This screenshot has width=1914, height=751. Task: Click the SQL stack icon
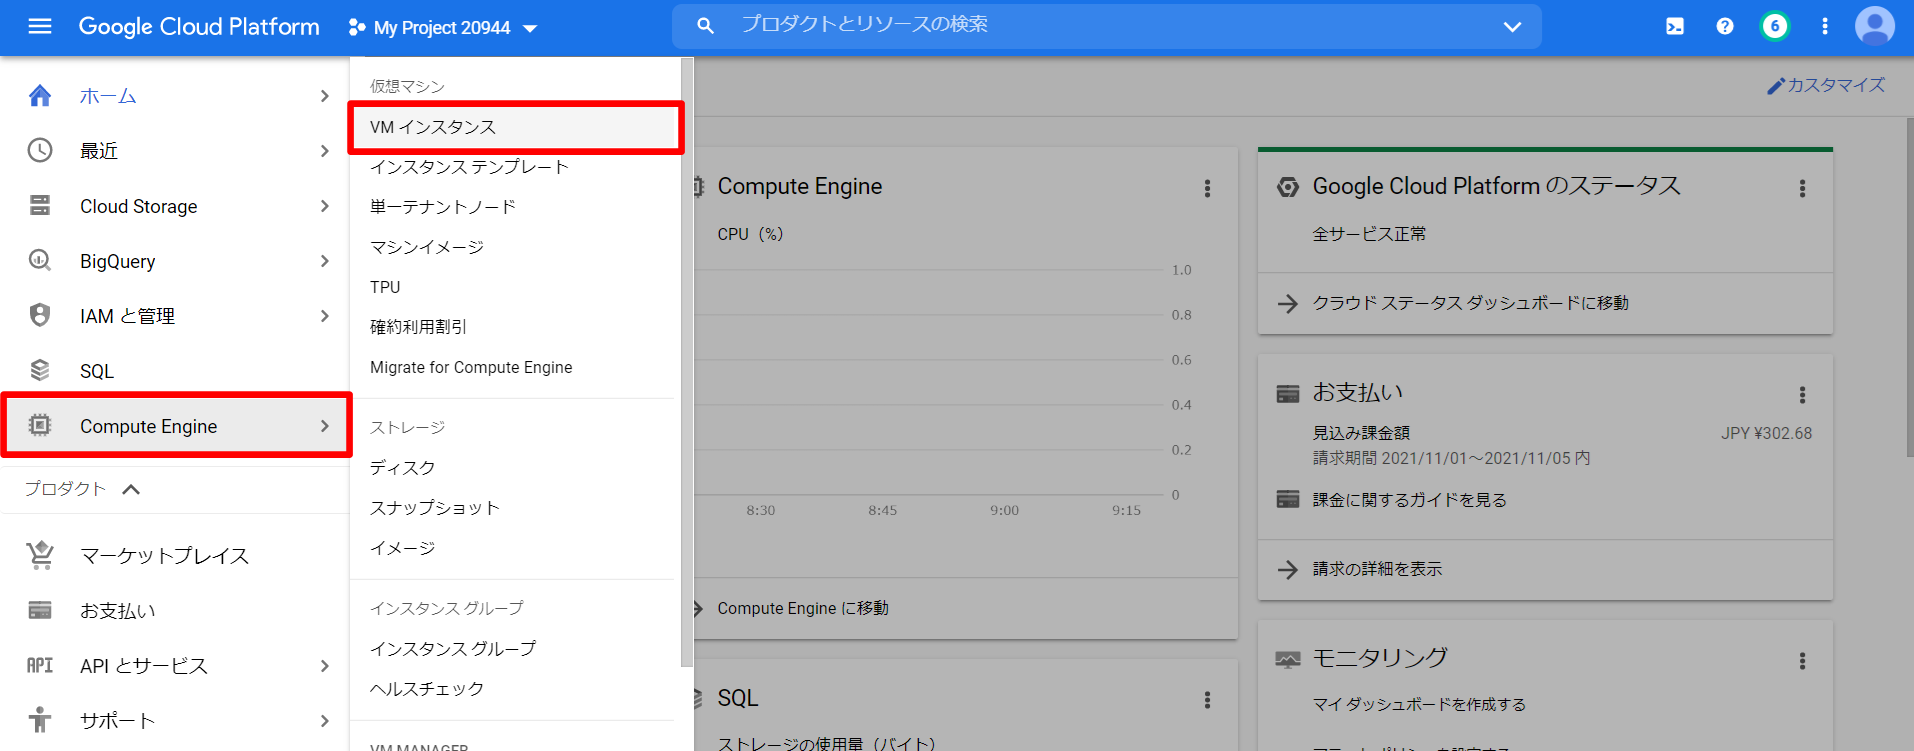[x=40, y=370]
